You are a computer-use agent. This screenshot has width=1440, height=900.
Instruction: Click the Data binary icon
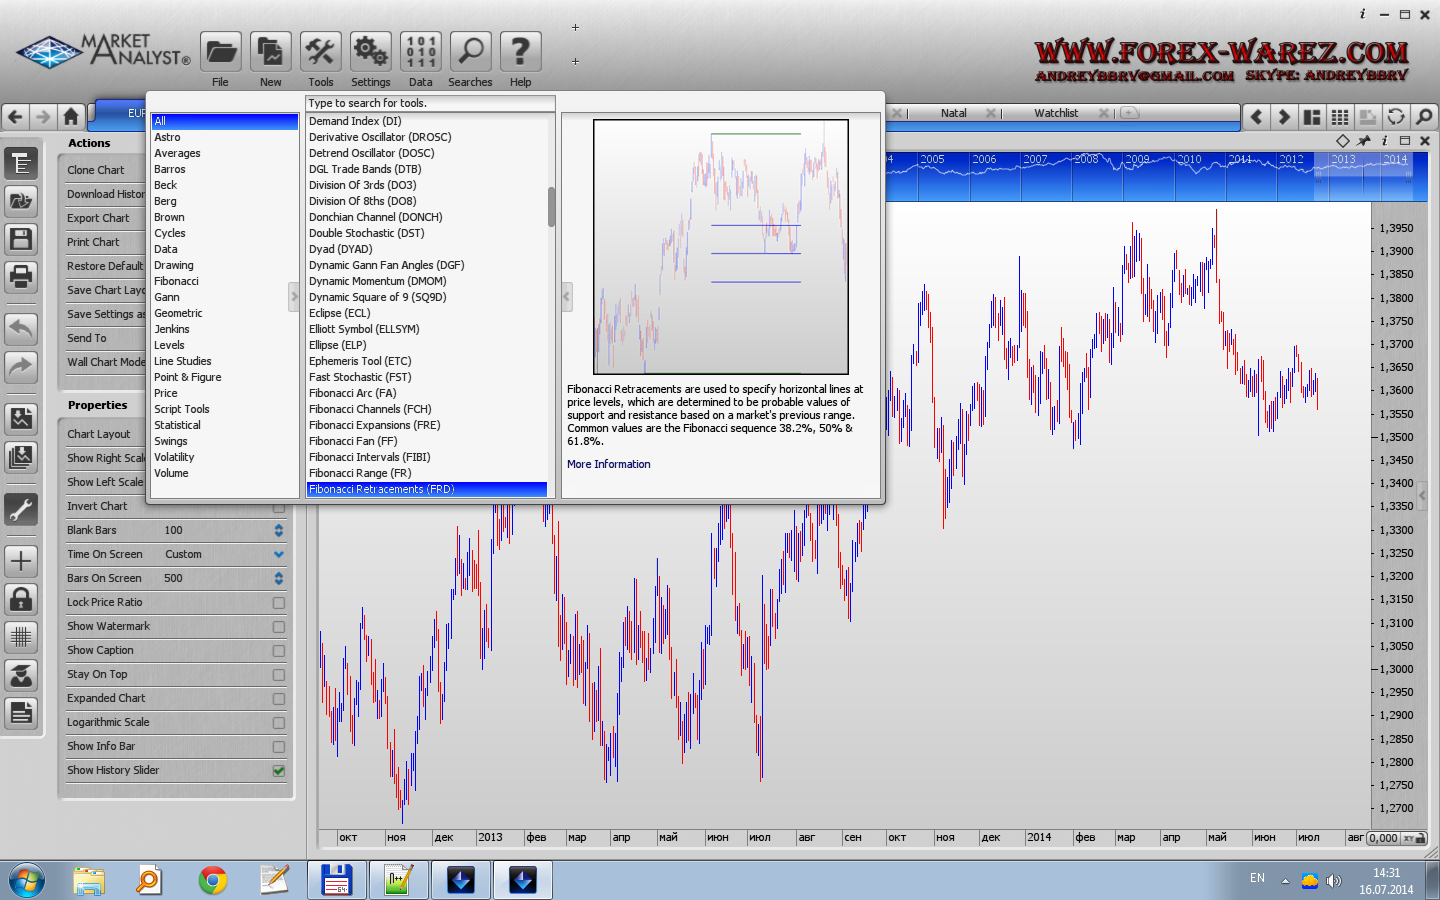(x=420, y=52)
